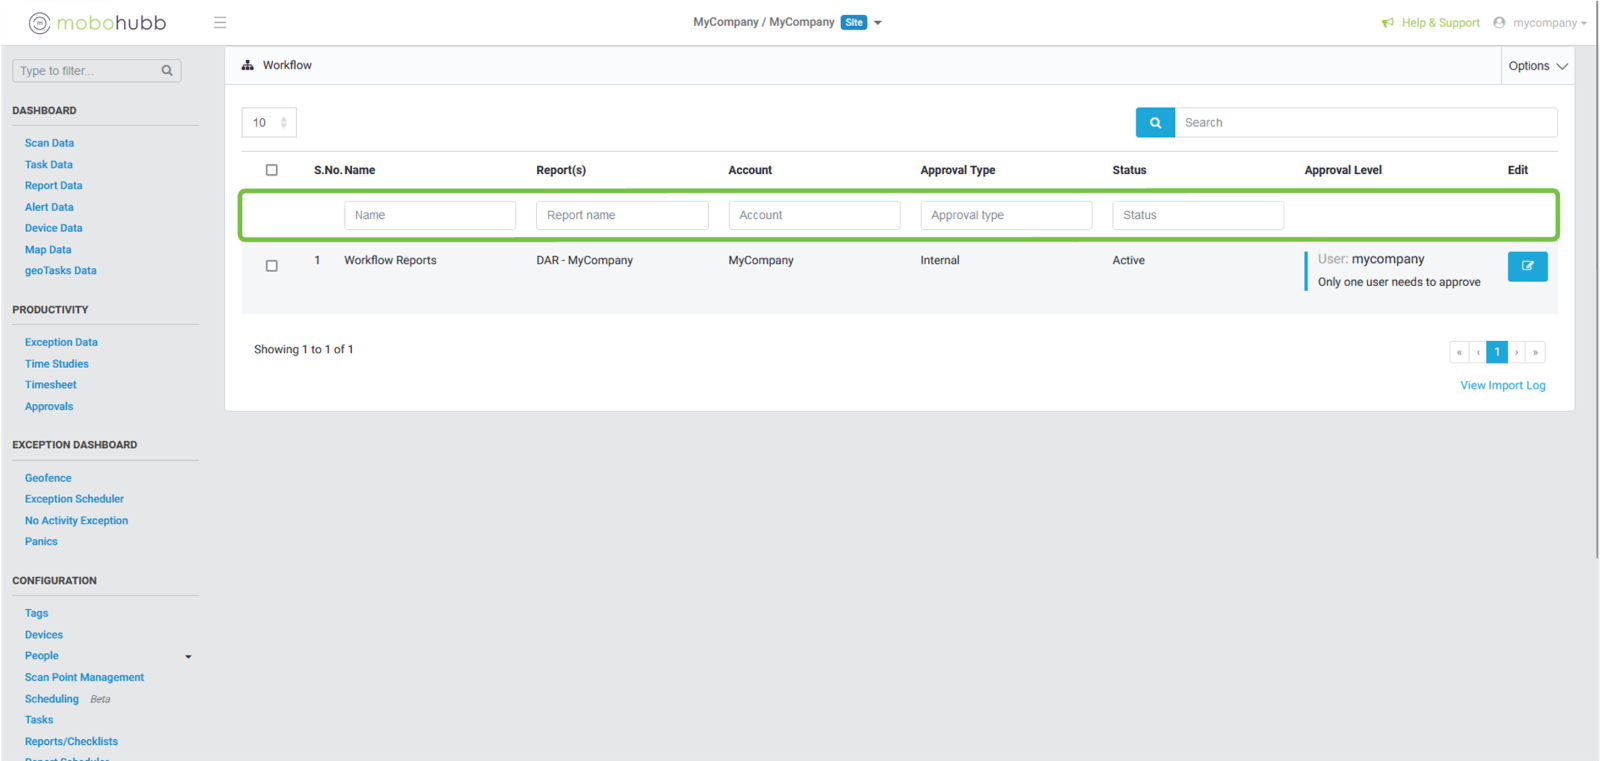The image size is (1600, 761).
Task: Open the Options dropdown
Action: pyautogui.click(x=1537, y=66)
